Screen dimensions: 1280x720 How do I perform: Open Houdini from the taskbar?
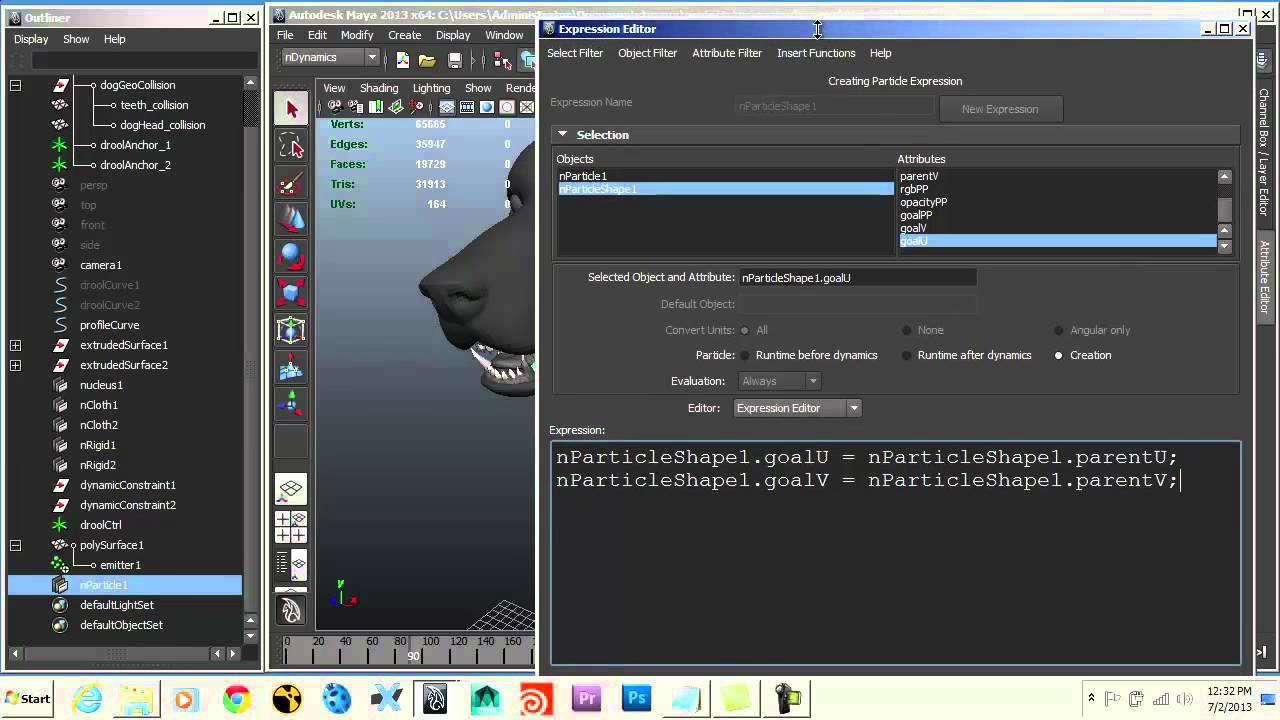coord(537,698)
